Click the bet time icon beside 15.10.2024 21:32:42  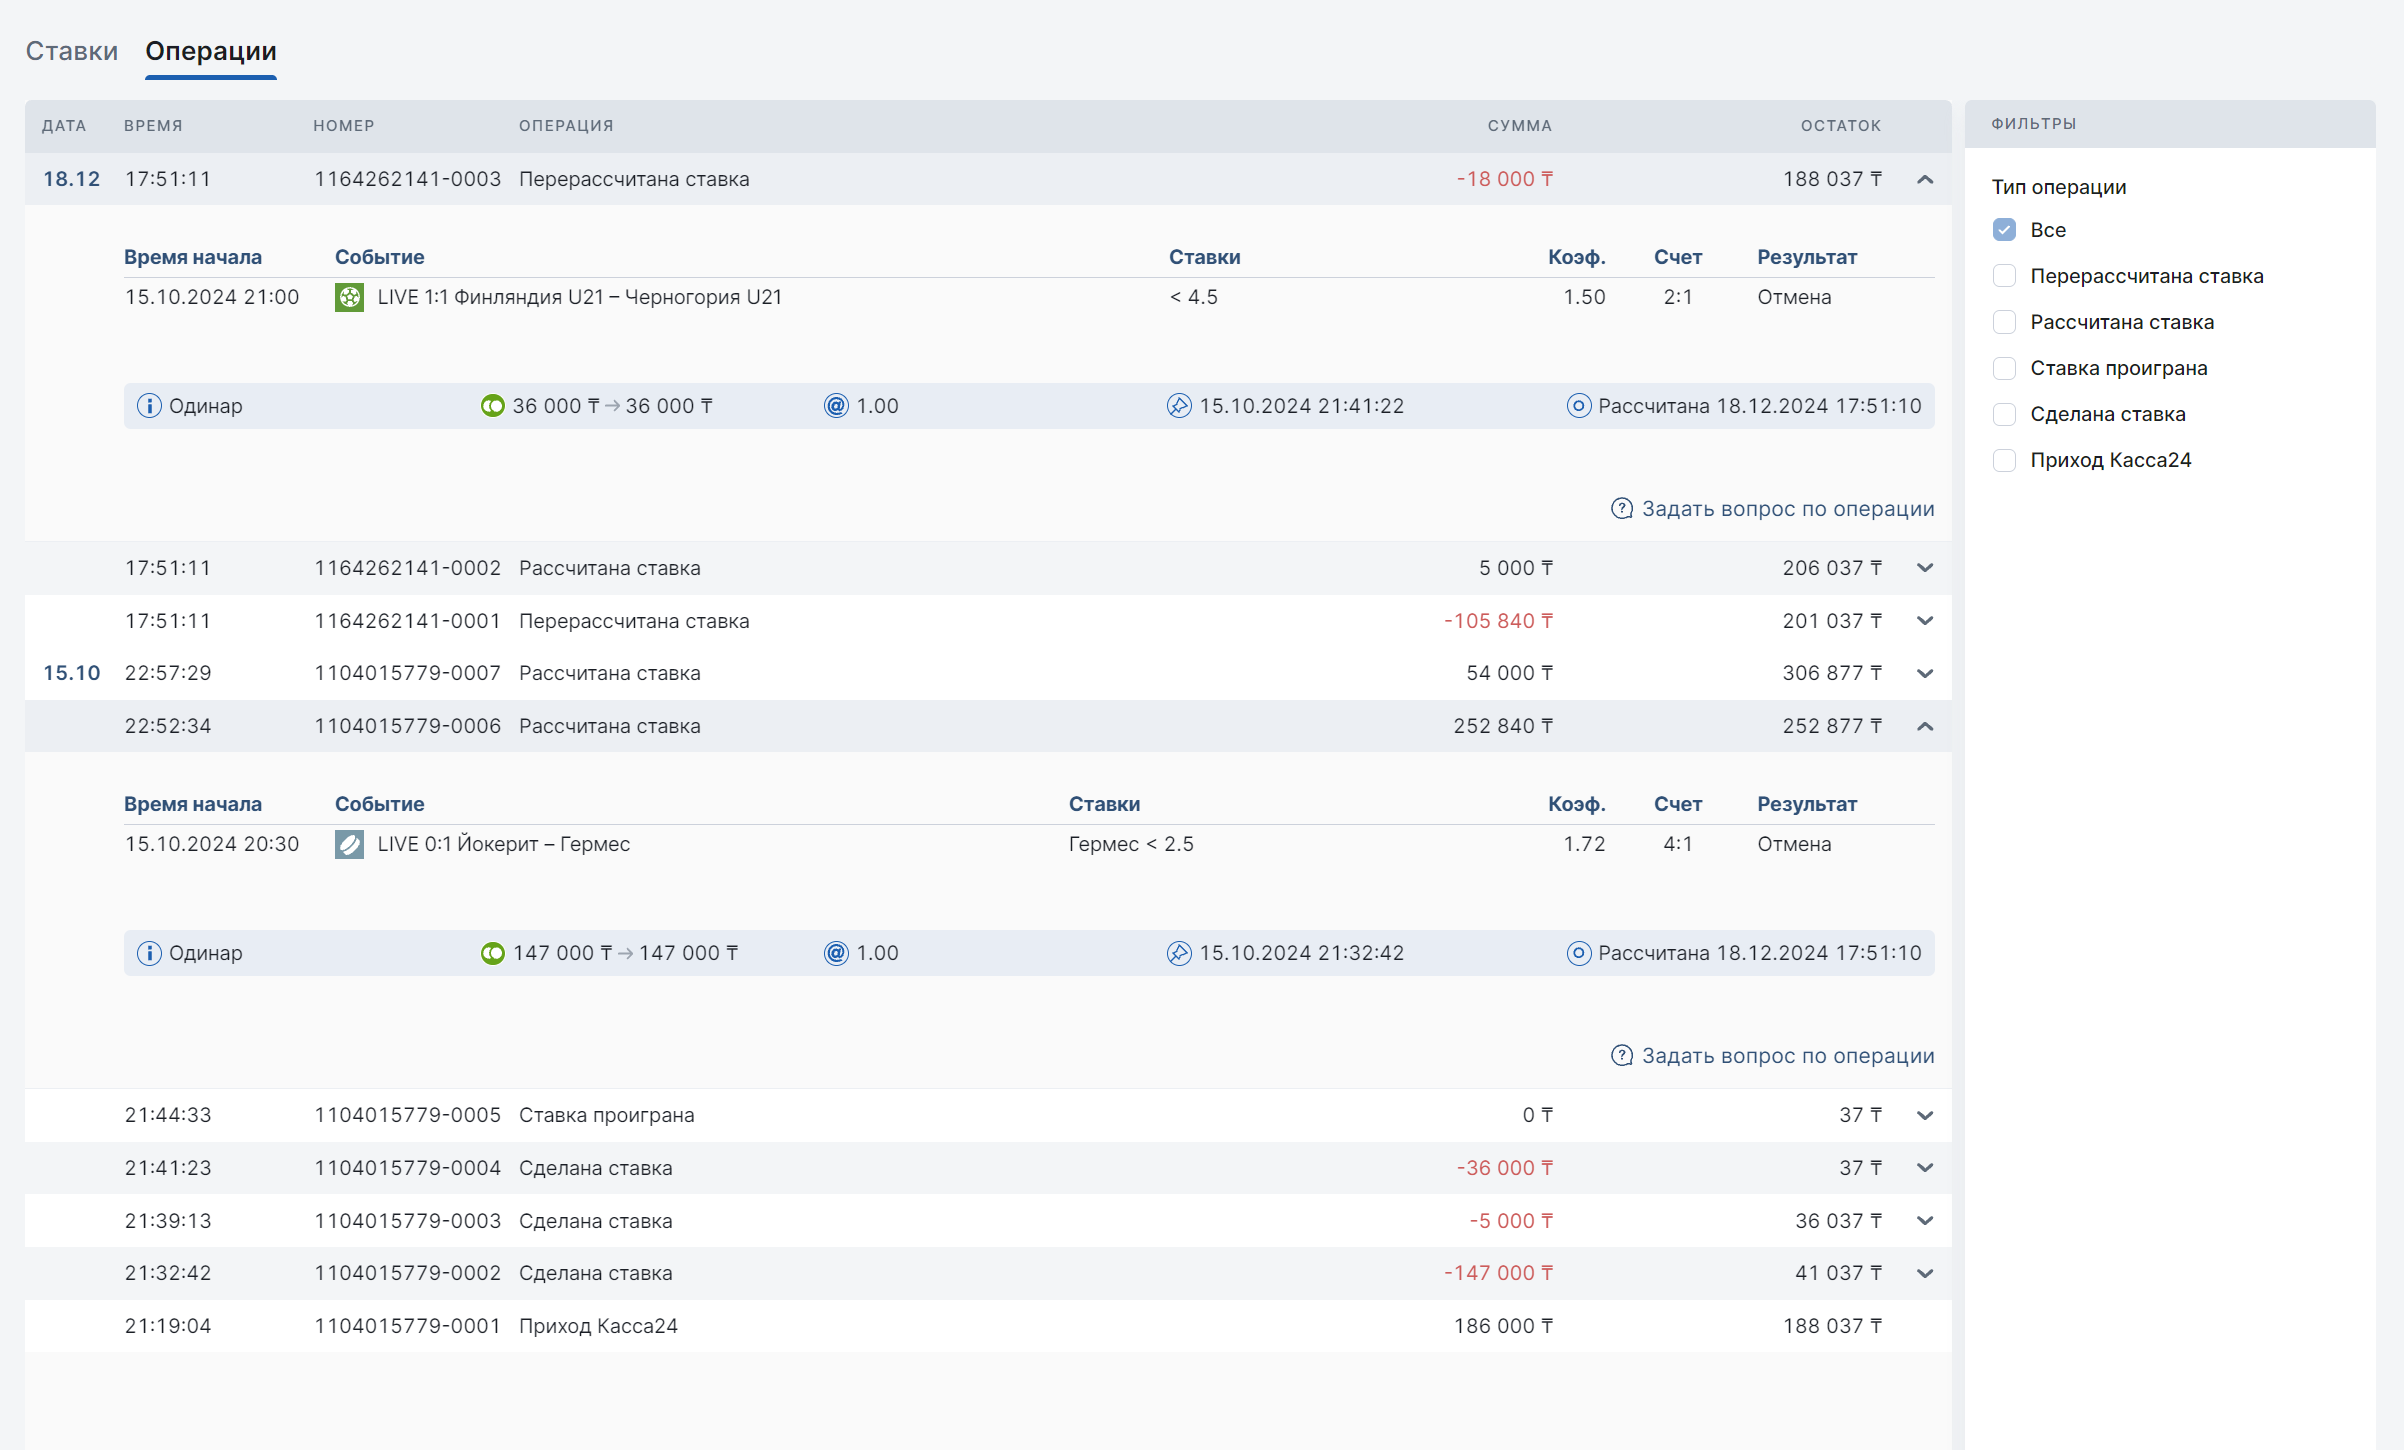click(1179, 953)
